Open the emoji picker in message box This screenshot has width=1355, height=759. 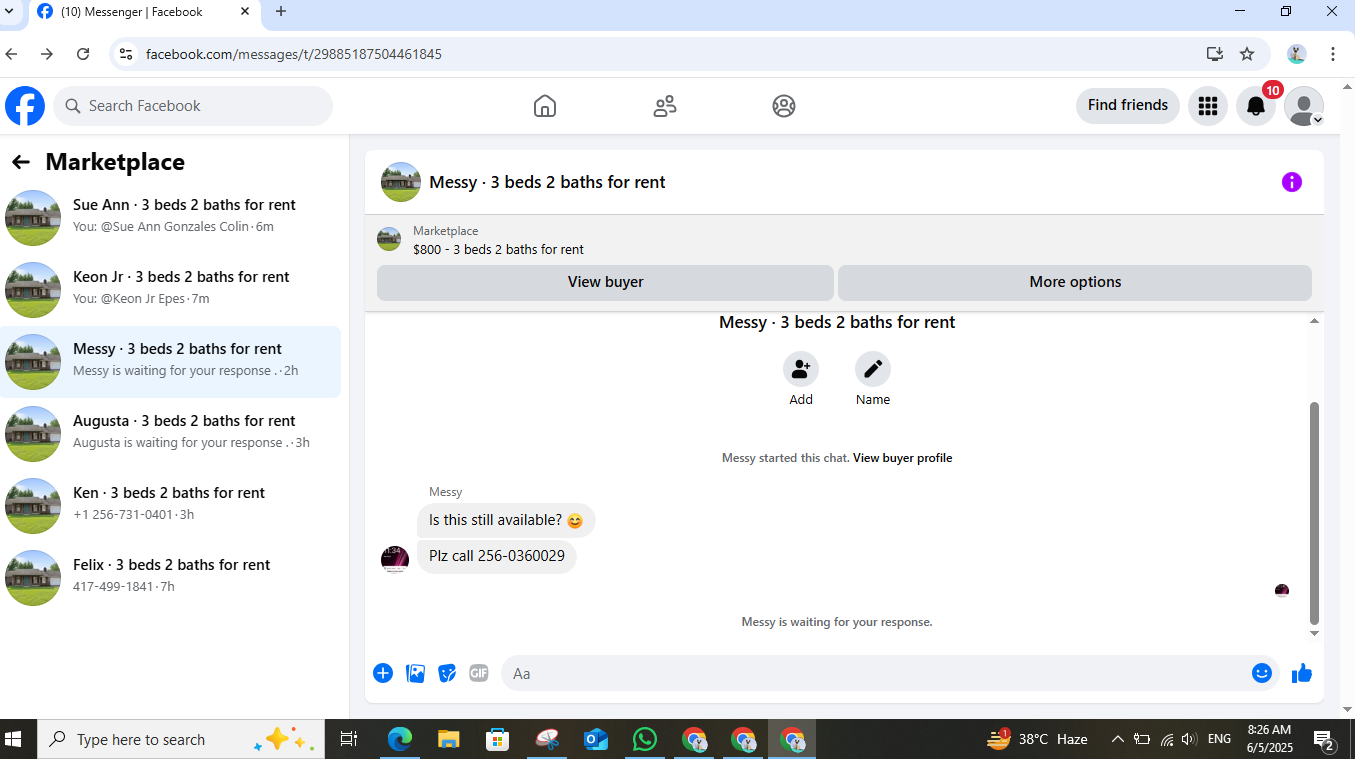[x=1262, y=673]
